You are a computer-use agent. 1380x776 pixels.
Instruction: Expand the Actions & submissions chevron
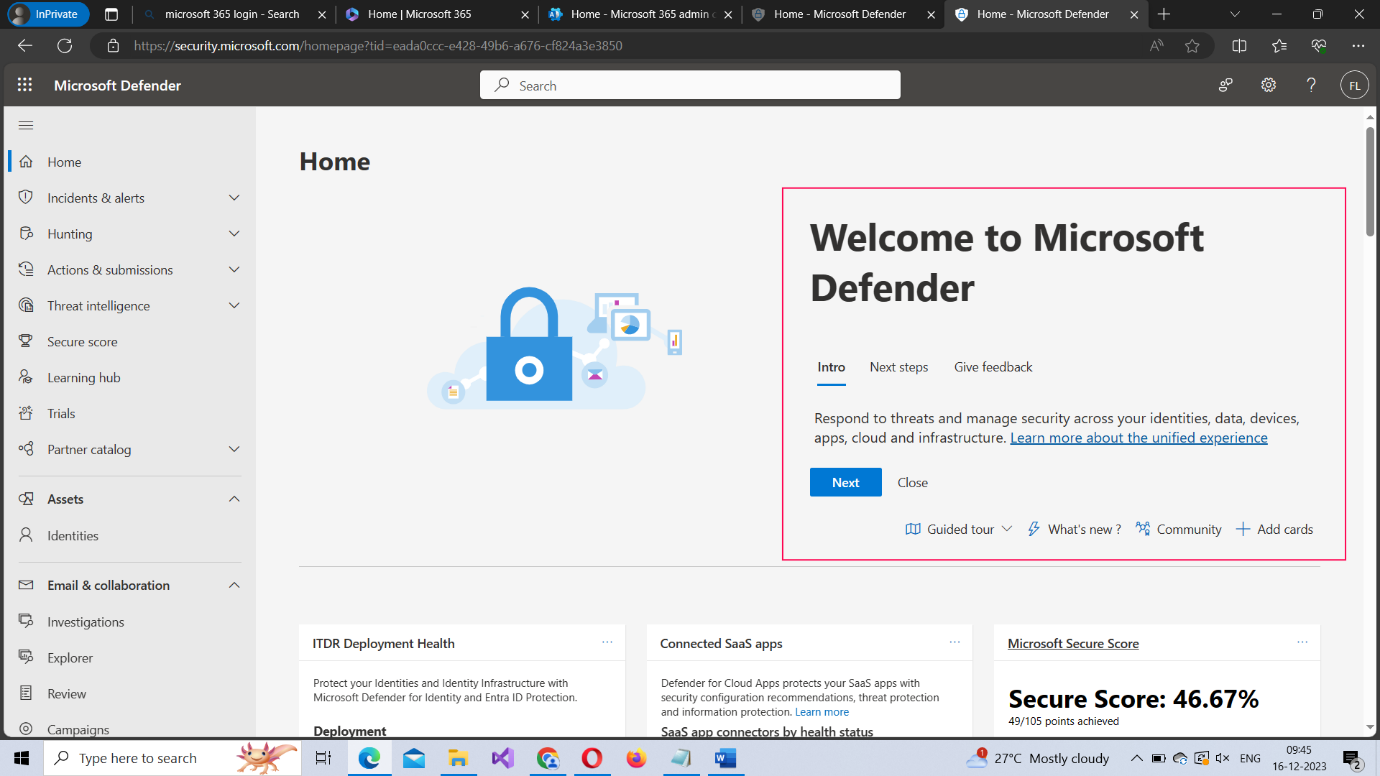tap(234, 270)
